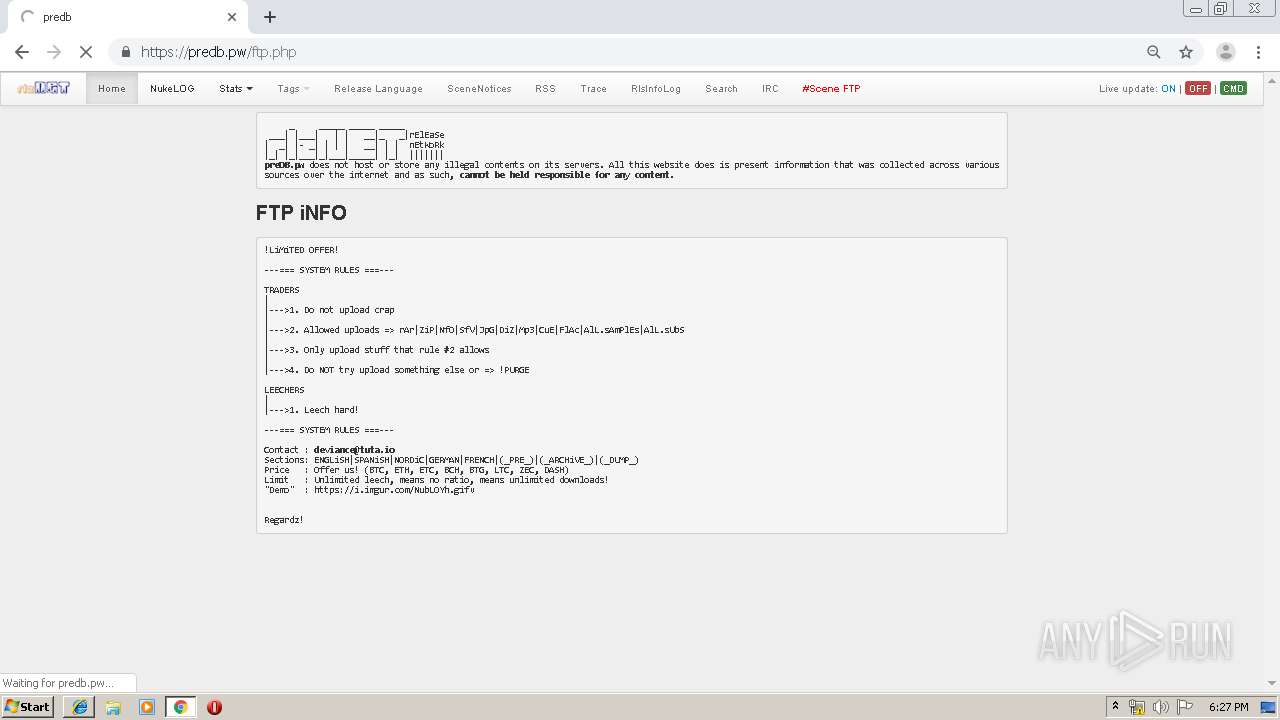Click the "Leech hard!" rule line
Screen dimensions: 1280x720
pyautogui.click(x=331, y=410)
